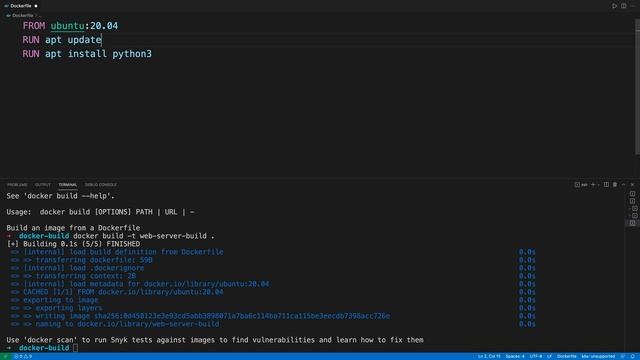The height and width of the screenshot is (360, 640).
Task: Click 'exporting layers' output line
Action: click(x=69, y=308)
